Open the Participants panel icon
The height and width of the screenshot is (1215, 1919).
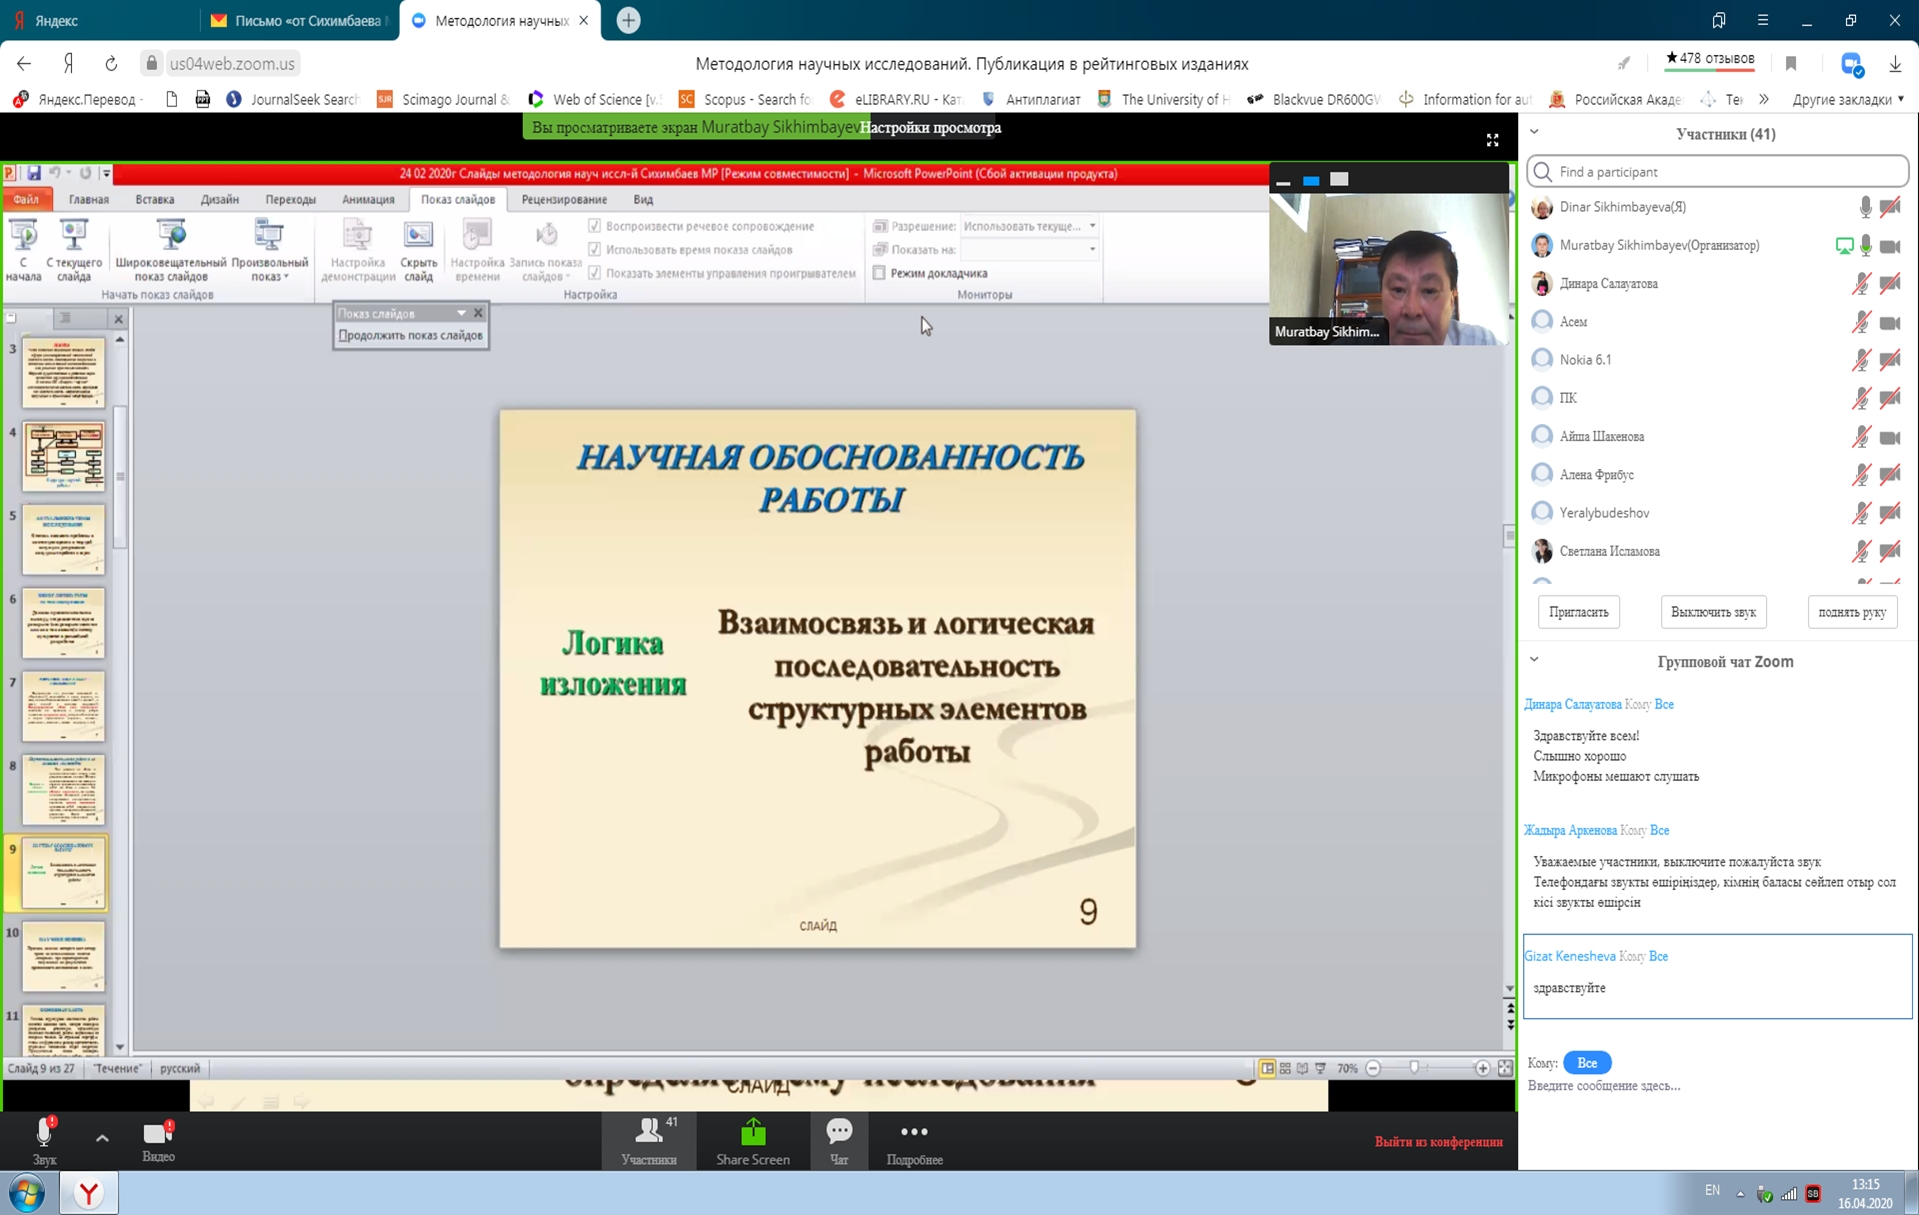click(x=649, y=1141)
